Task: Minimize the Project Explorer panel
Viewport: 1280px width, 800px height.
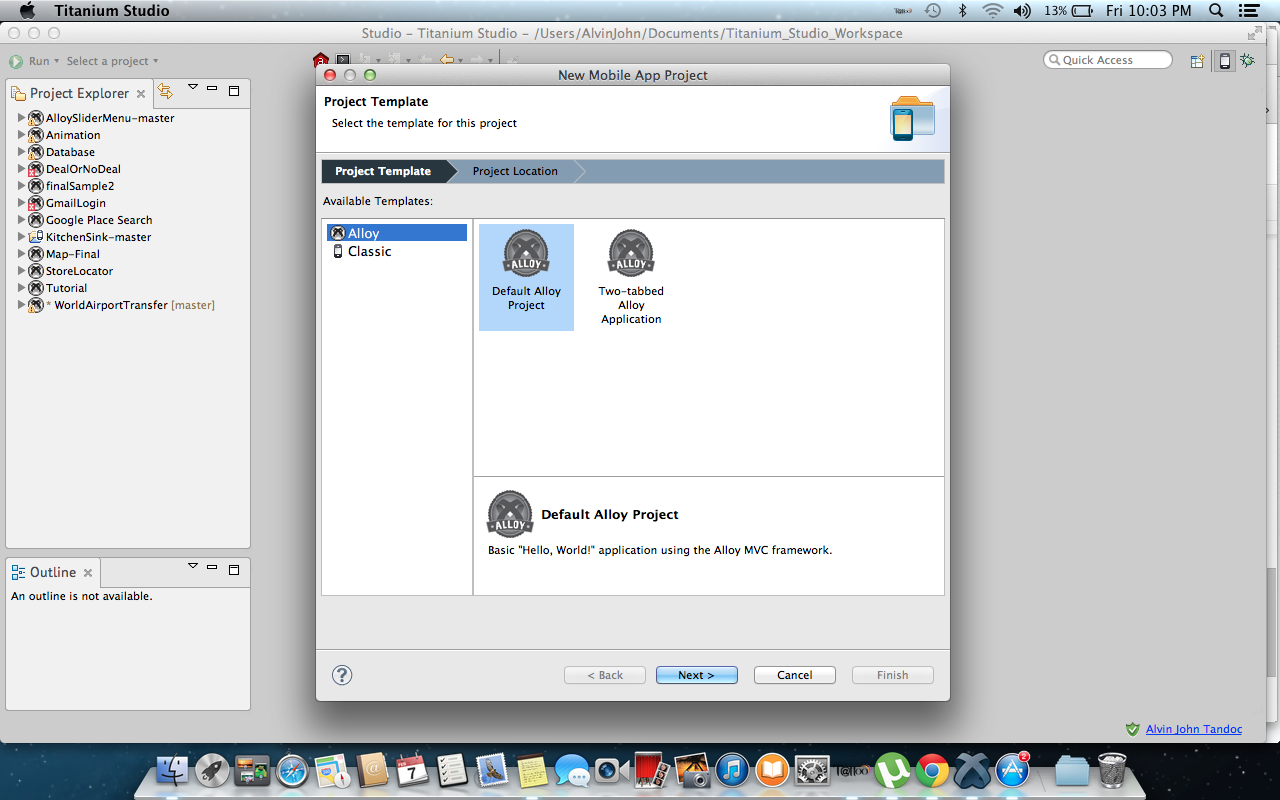Action: (212, 88)
